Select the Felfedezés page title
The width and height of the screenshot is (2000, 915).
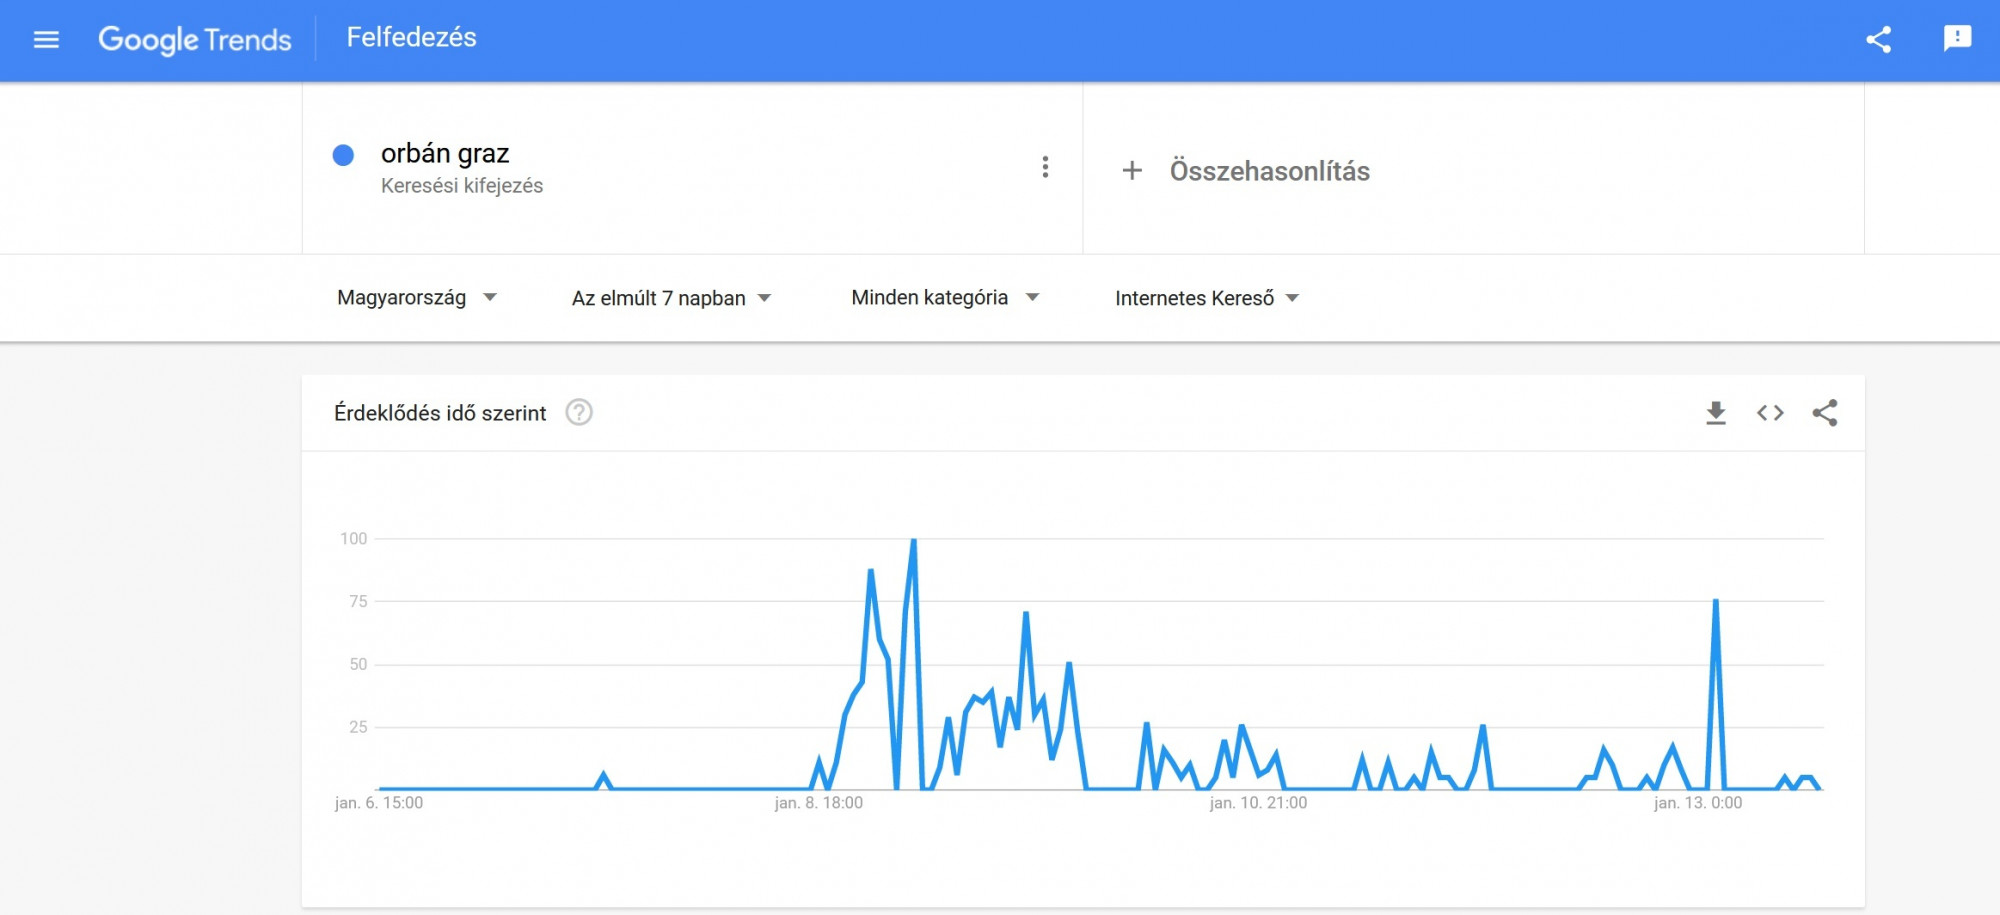pos(411,38)
